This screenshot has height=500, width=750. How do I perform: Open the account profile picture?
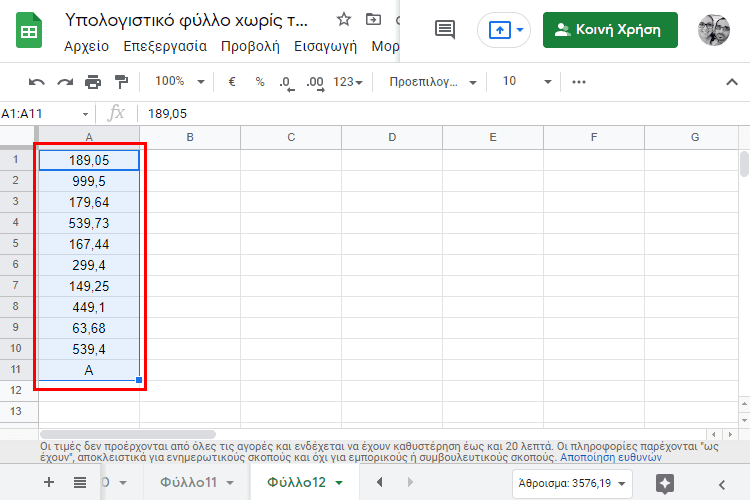pos(714,30)
